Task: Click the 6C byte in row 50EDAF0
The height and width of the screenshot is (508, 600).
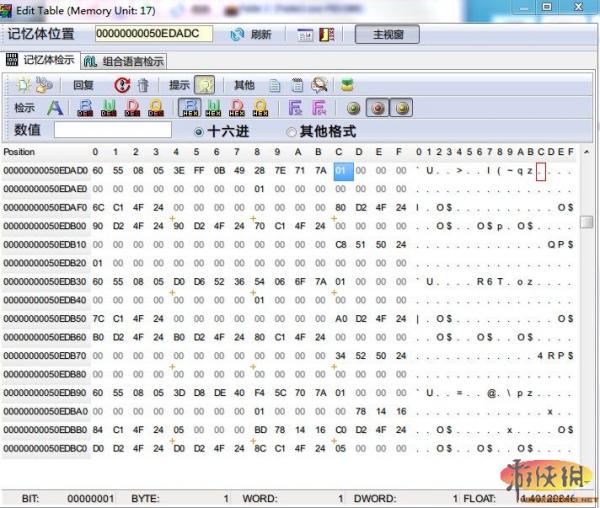Action: tap(98, 208)
